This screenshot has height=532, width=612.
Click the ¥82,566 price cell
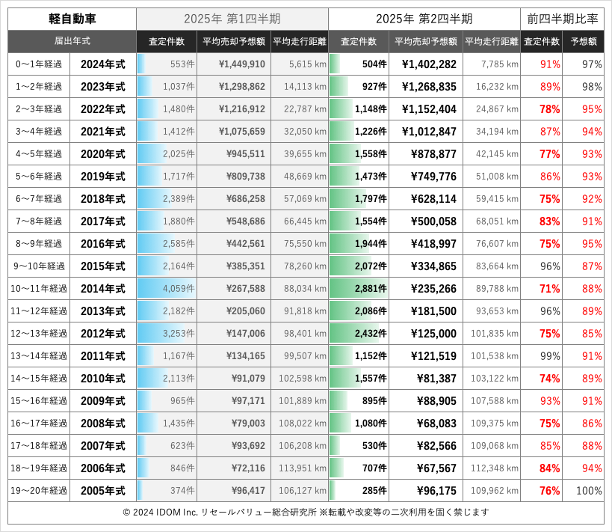pos(426,446)
